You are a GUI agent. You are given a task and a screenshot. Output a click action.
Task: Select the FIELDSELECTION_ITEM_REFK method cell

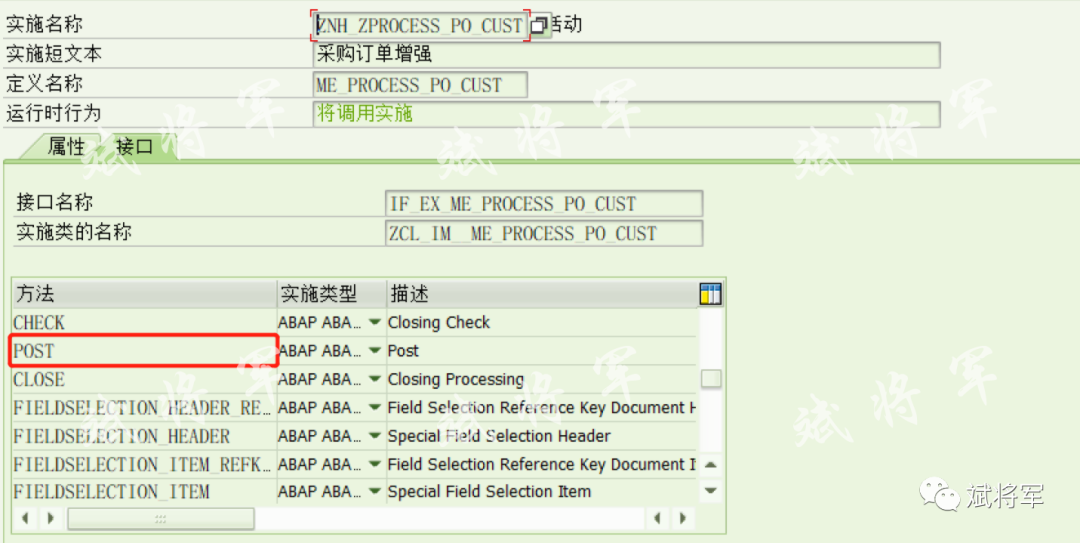(x=144, y=464)
